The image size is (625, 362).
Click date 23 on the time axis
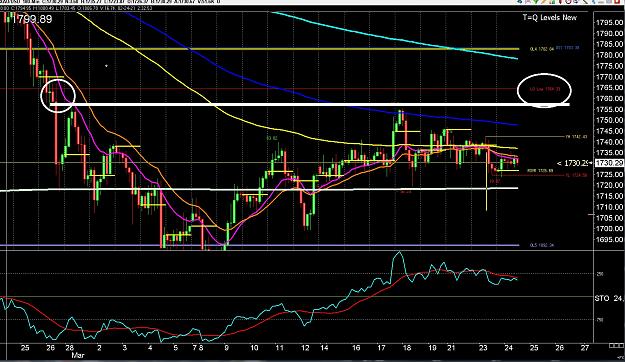click(x=483, y=348)
